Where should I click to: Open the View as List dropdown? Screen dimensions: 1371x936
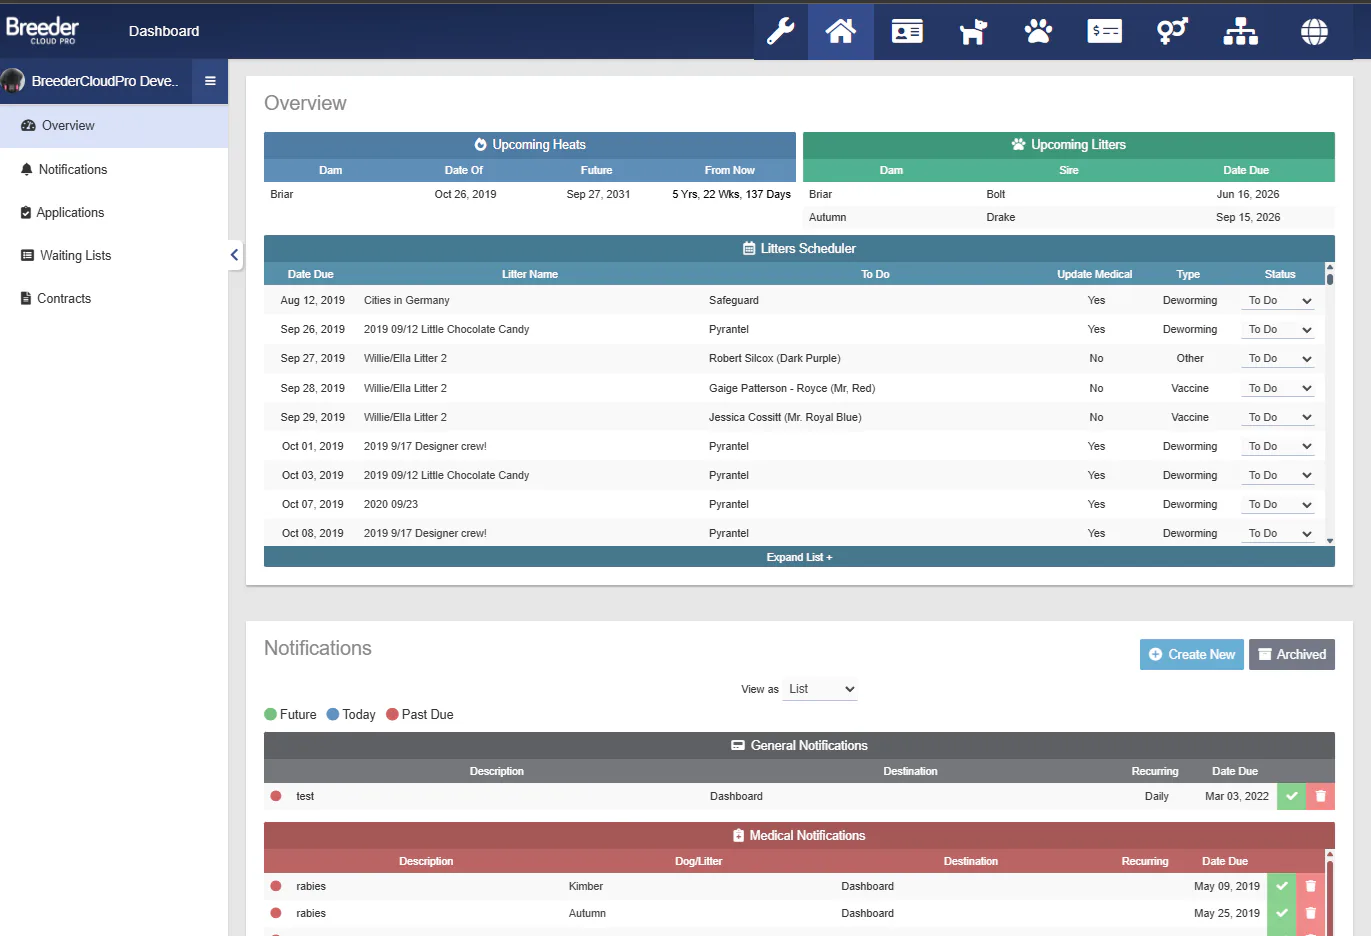click(820, 689)
